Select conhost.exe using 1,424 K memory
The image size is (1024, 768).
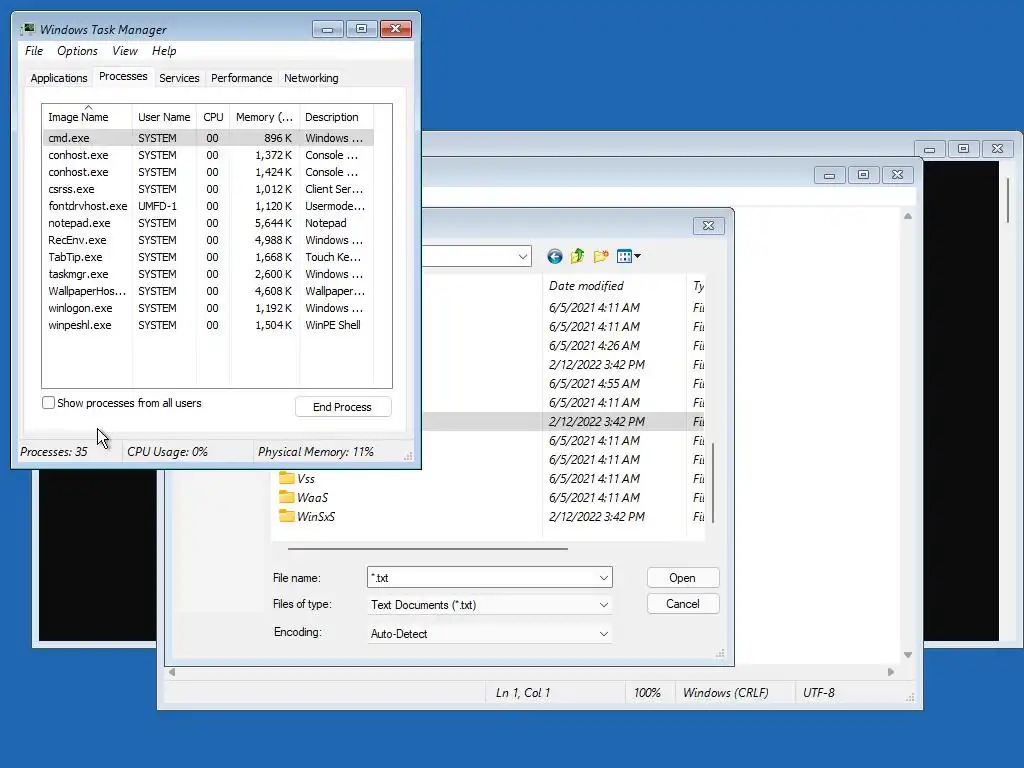click(x=208, y=172)
